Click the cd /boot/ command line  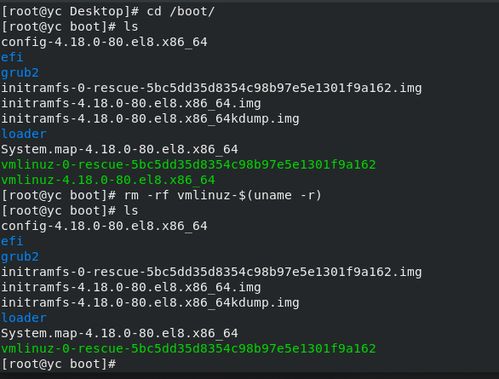click(x=108, y=12)
